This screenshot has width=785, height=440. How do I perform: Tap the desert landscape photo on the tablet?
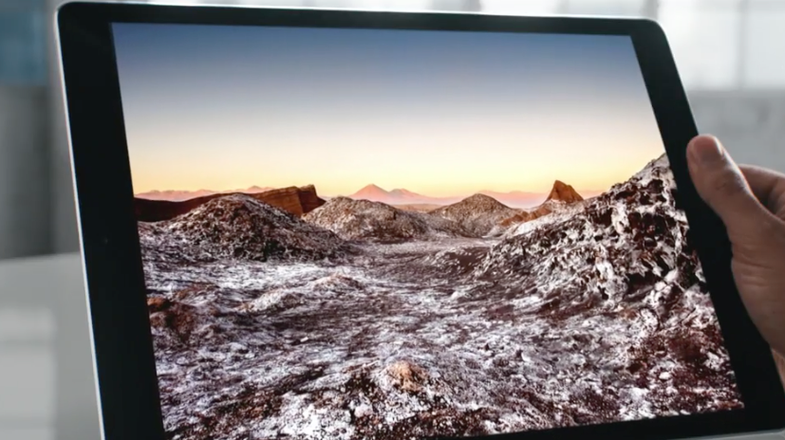pos(426,230)
